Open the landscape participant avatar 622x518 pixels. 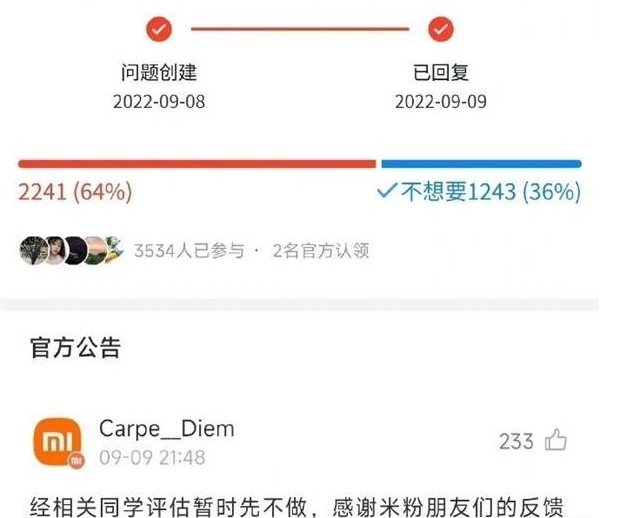click(95, 250)
